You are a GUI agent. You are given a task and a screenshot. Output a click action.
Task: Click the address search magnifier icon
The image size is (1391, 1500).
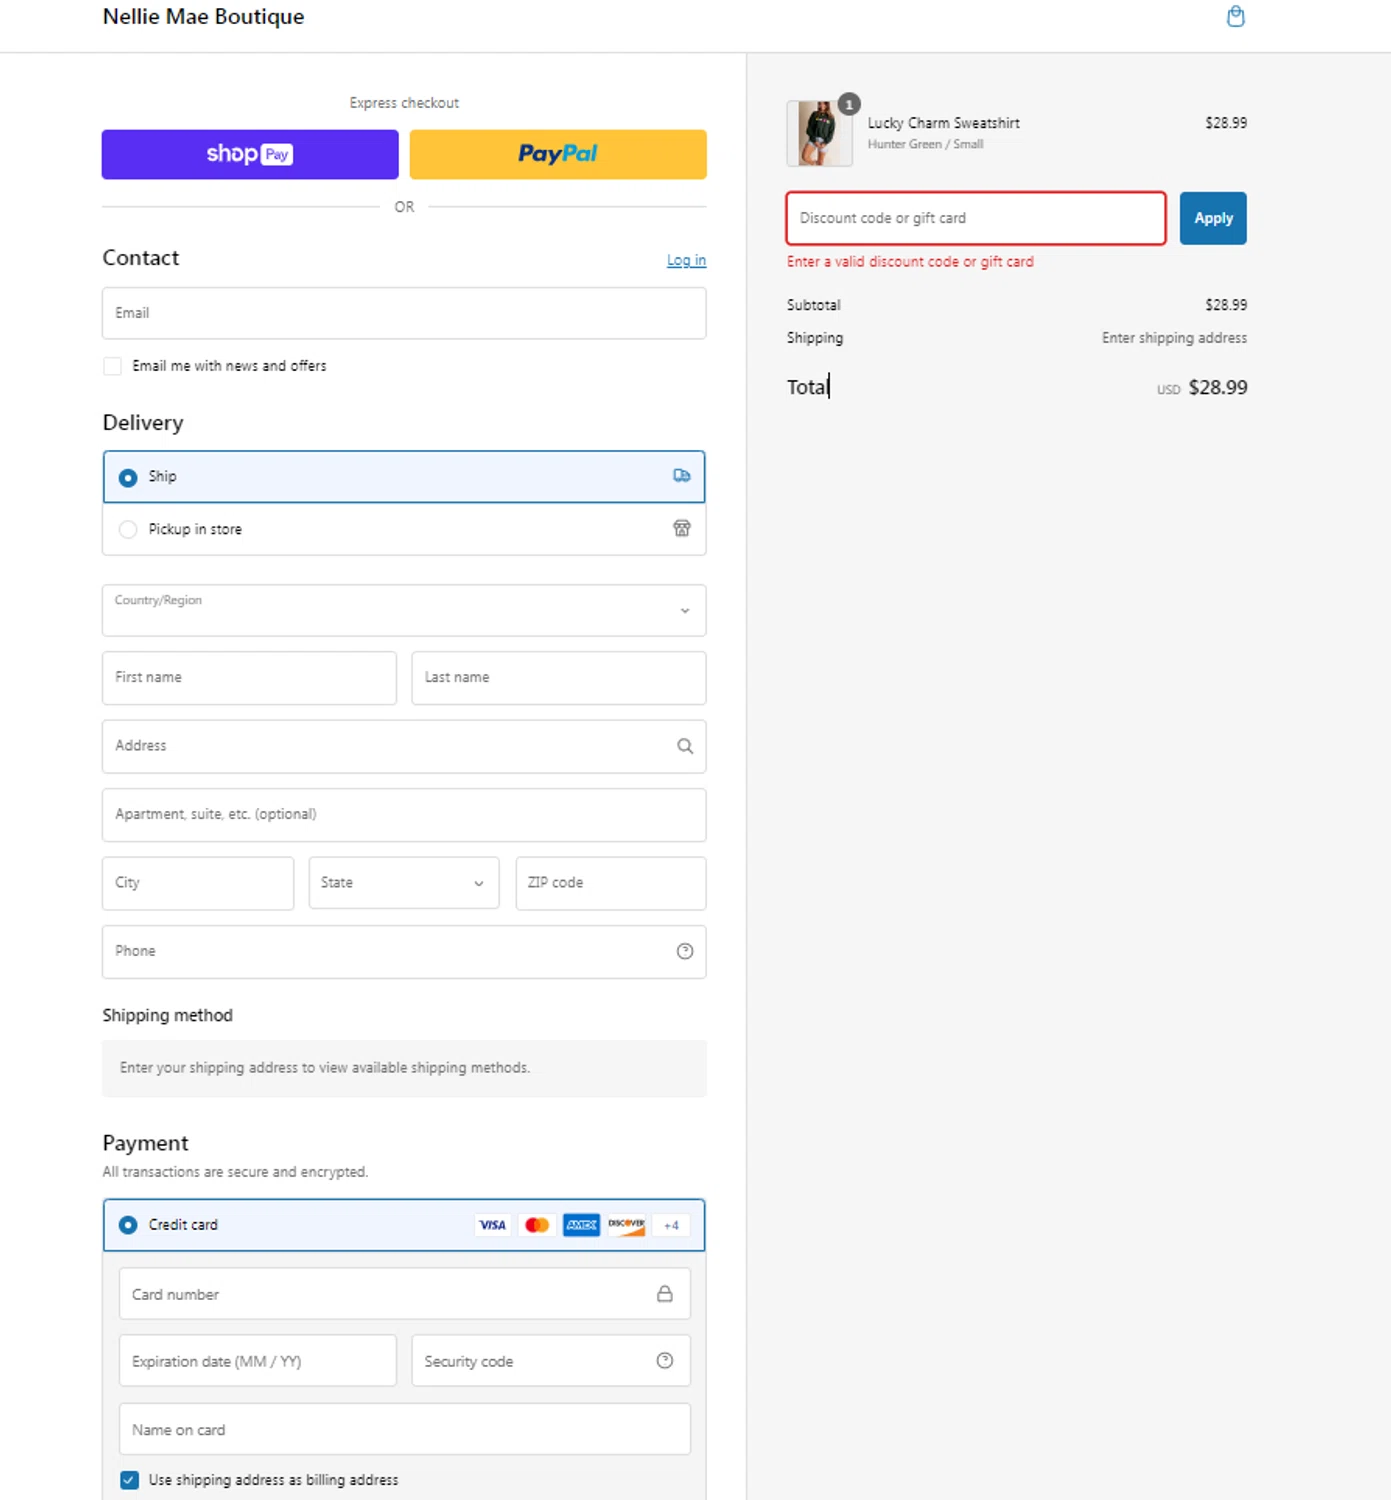coord(685,746)
